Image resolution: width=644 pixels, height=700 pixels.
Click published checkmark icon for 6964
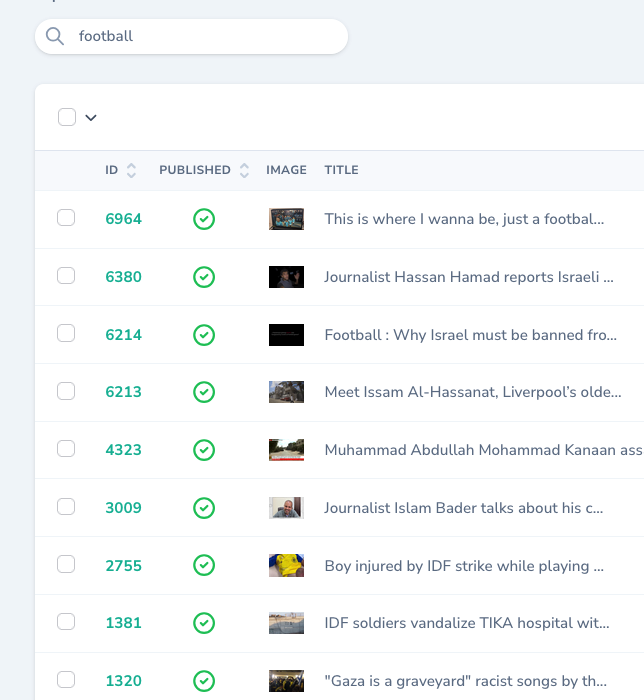[x=204, y=219]
